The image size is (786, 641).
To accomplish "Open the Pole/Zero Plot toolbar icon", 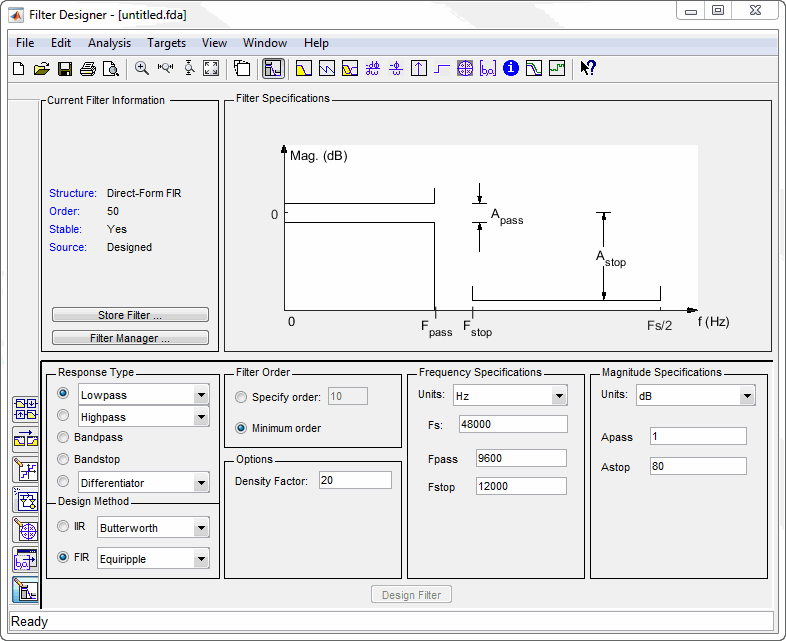I will 464,69.
